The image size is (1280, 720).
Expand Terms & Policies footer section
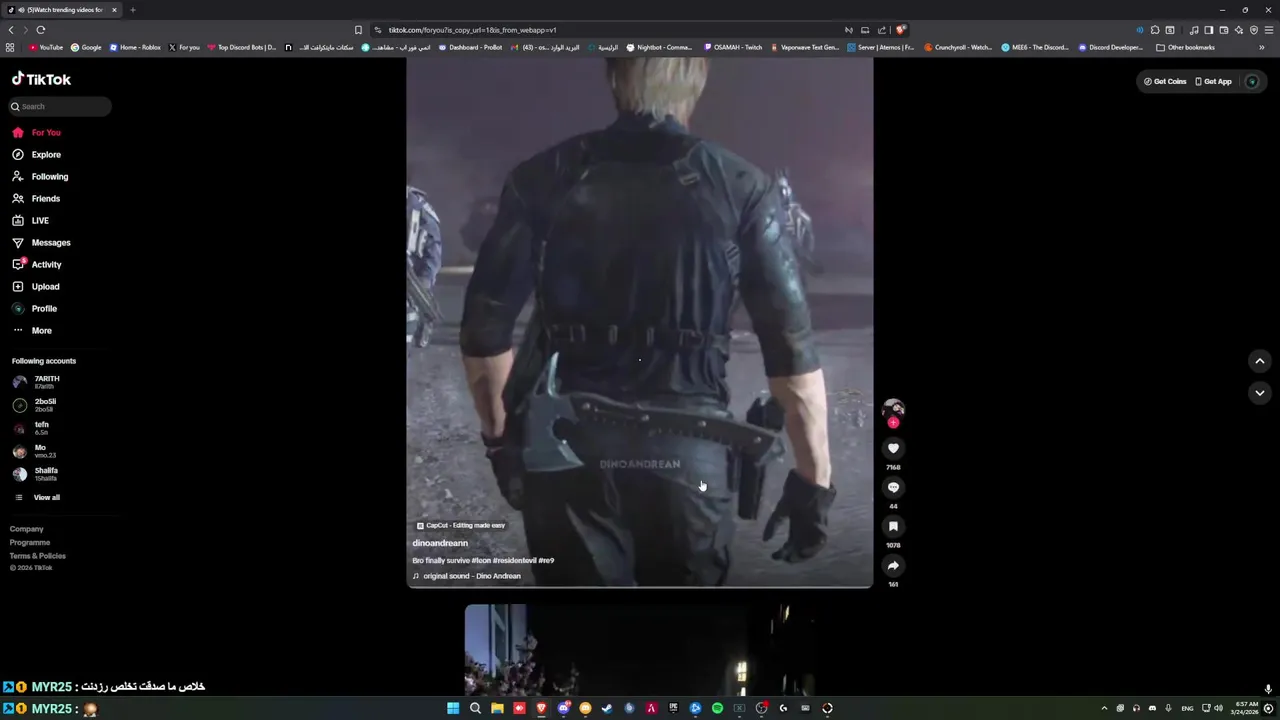pyautogui.click(x=38, y=555)
